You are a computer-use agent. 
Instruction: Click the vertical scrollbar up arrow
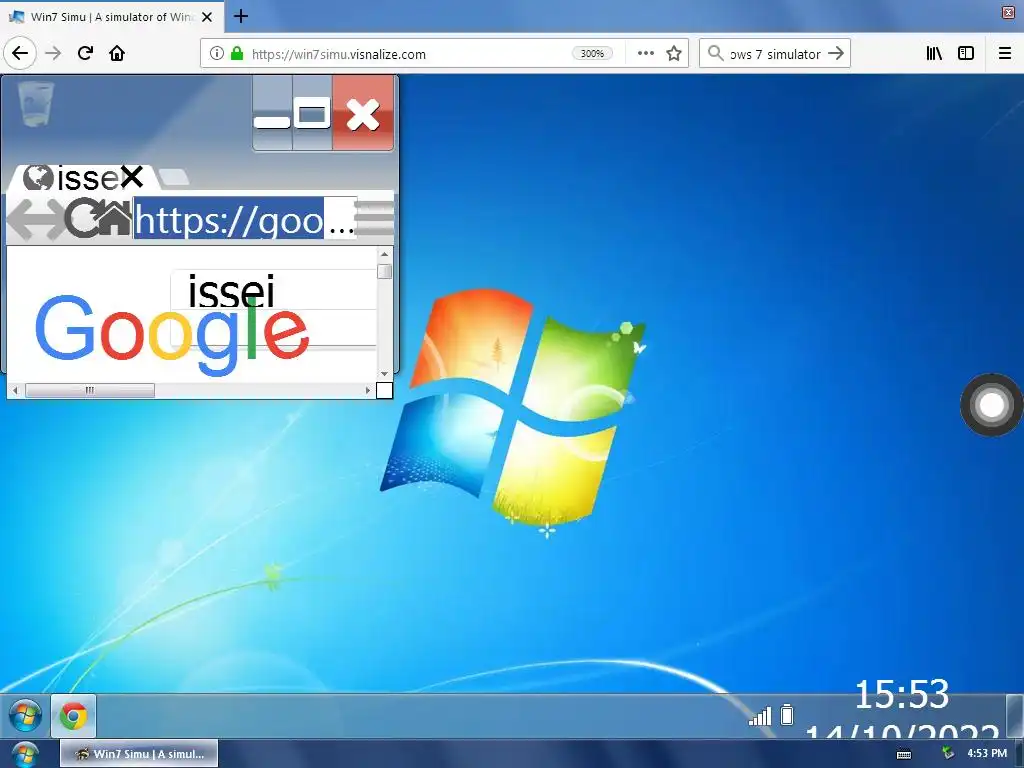click(x=385, y=255)
